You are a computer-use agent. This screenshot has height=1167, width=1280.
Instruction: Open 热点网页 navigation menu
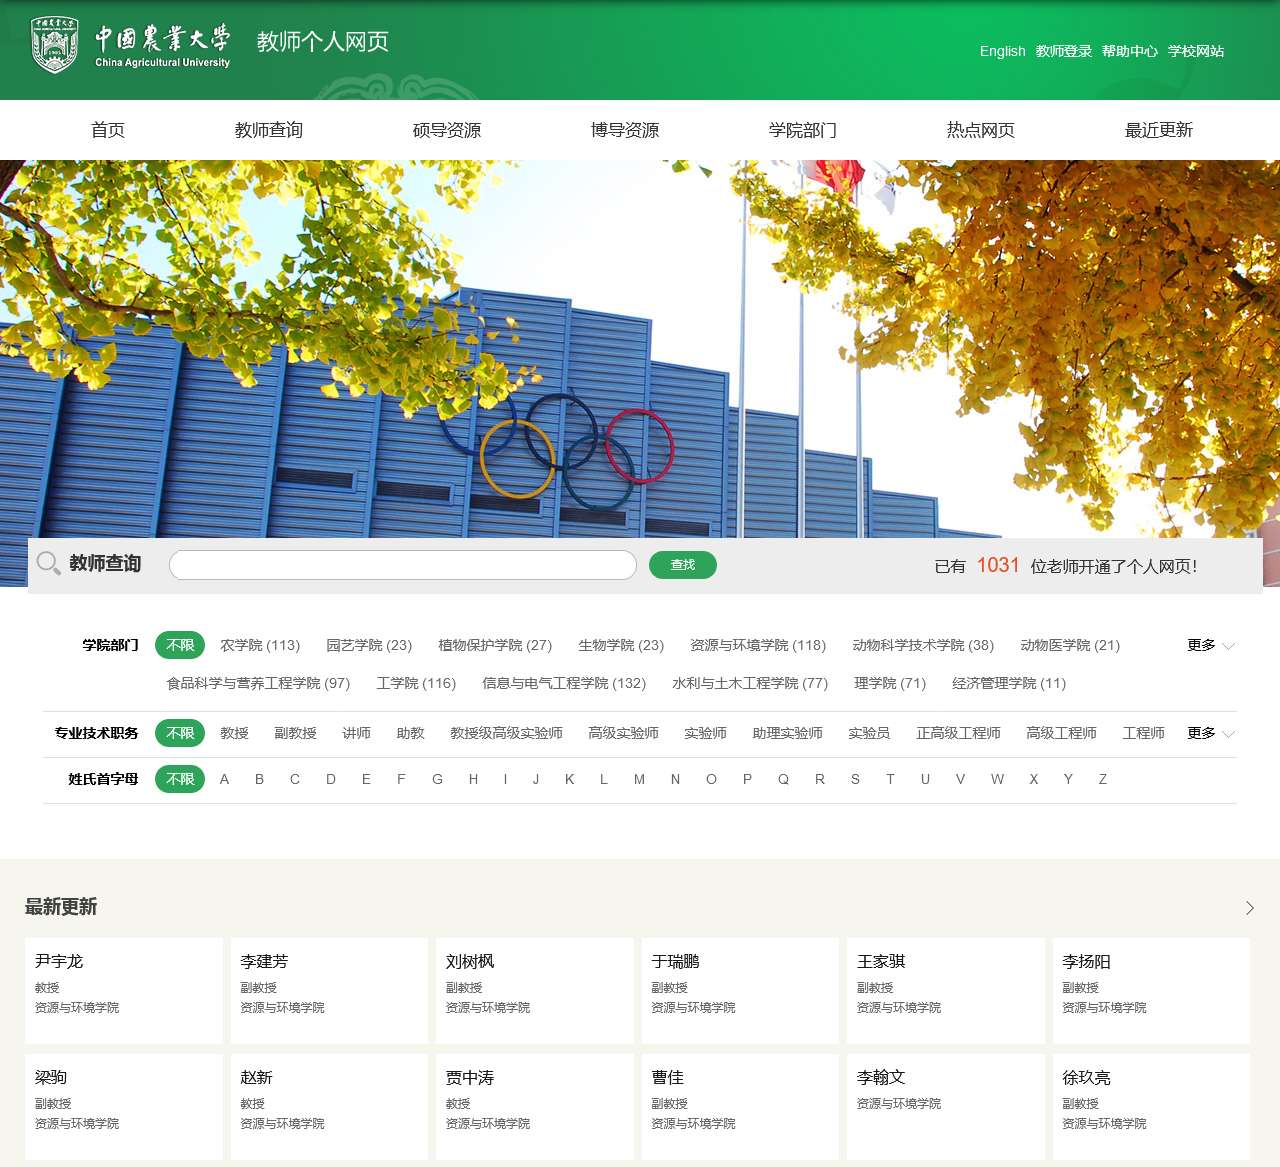coord(981,130)
